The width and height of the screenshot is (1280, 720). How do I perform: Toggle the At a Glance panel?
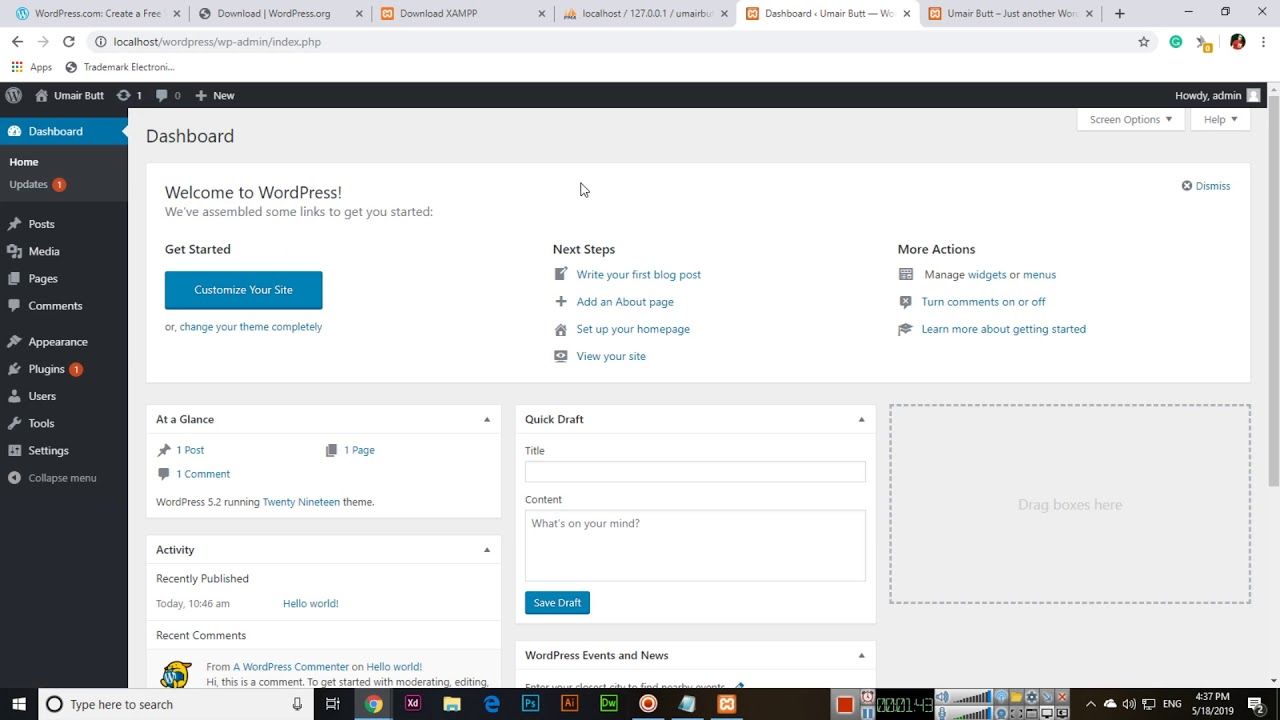[487, 420]
